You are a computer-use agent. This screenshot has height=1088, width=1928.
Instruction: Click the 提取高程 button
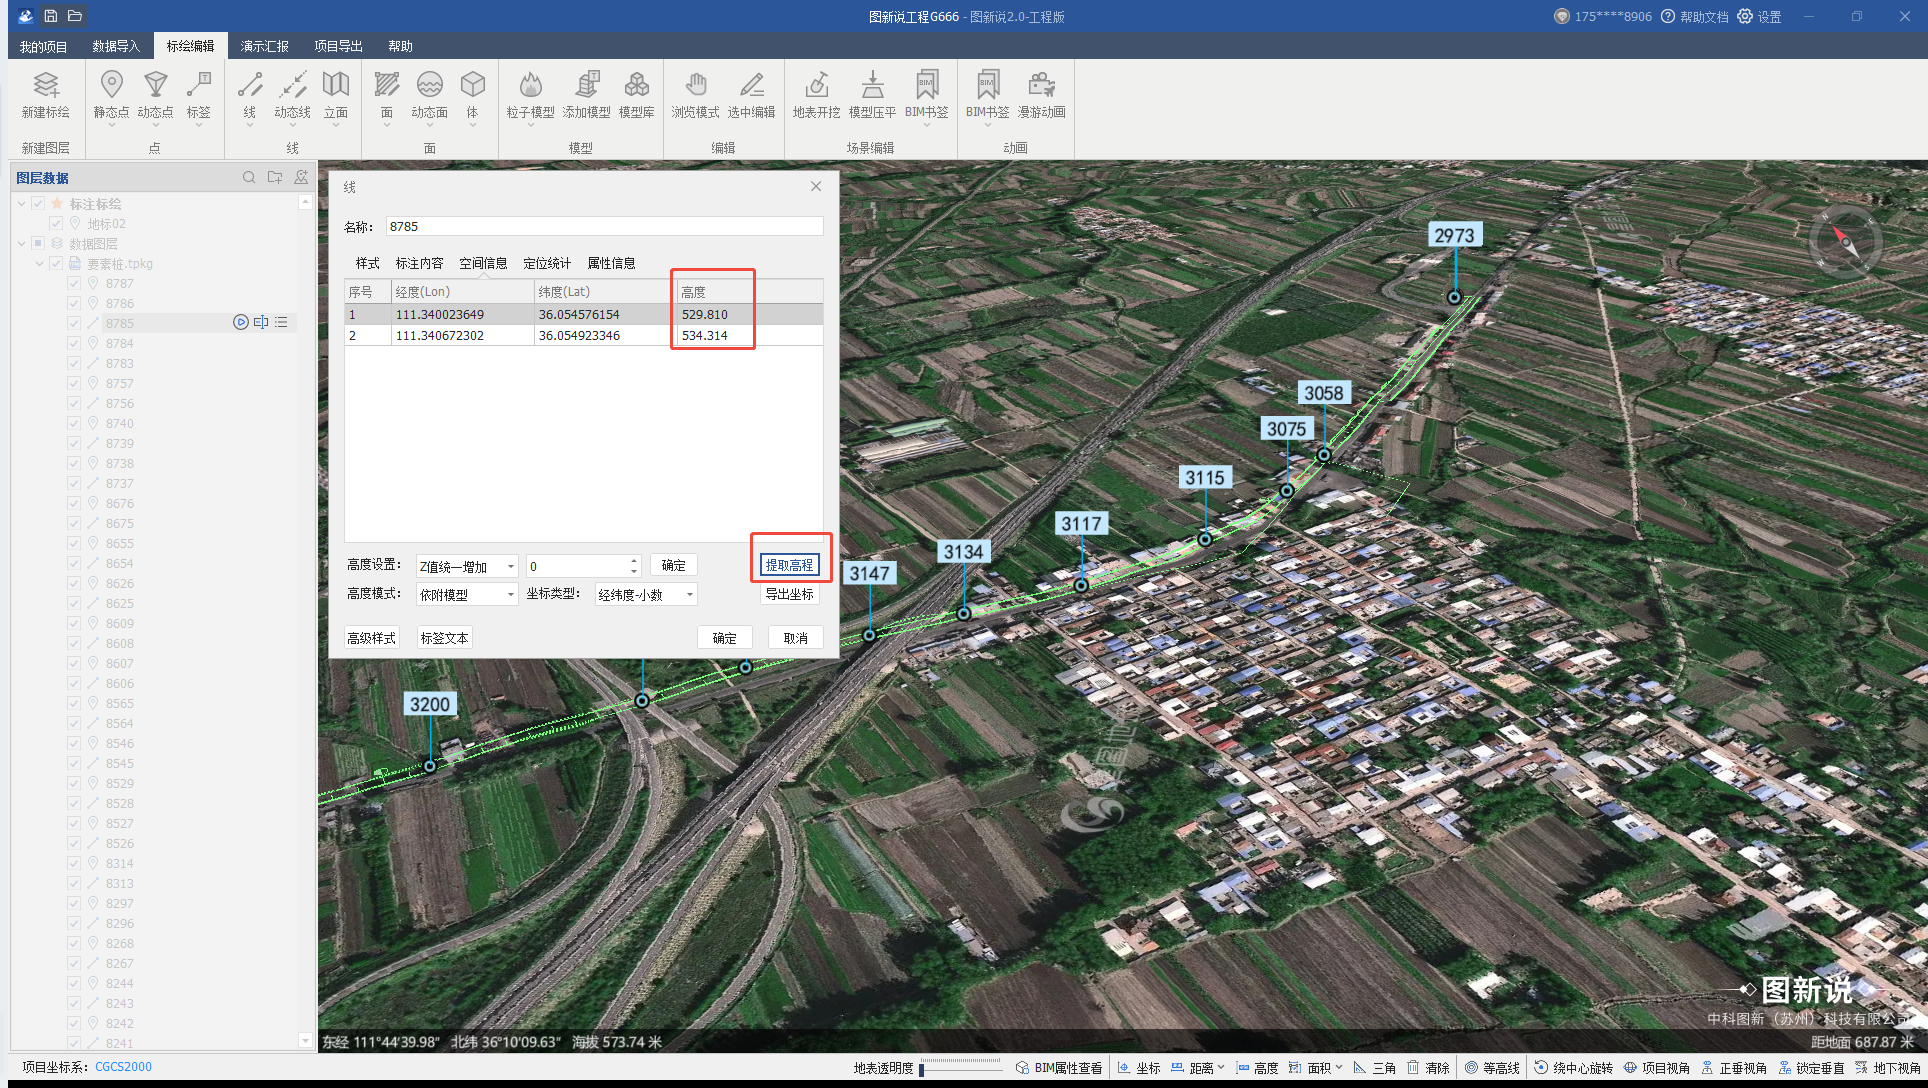[x=789, y=565]
